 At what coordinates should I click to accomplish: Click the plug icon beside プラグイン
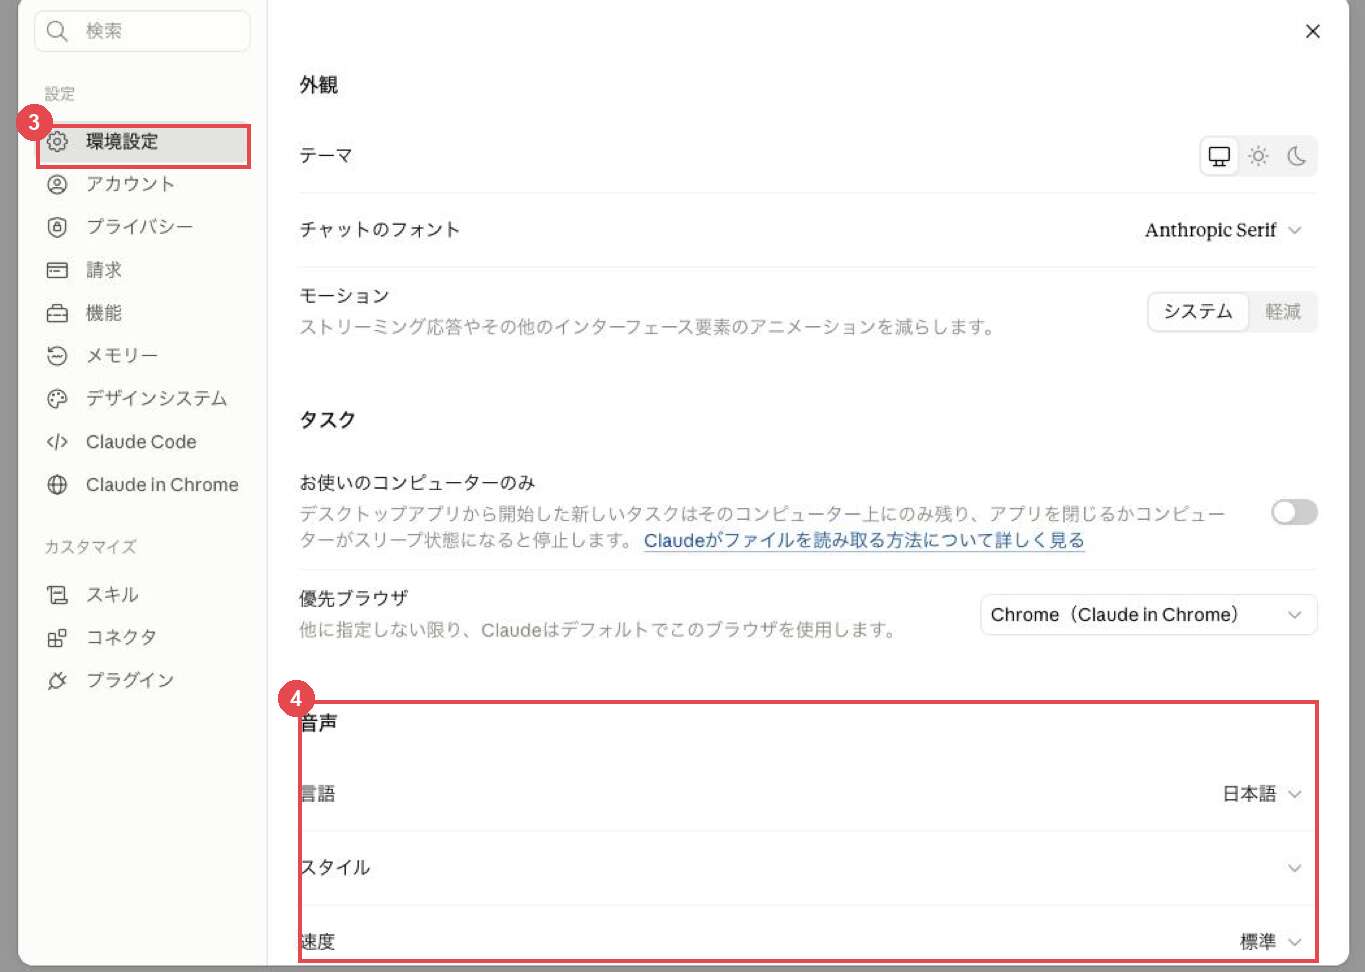point(57,681)
